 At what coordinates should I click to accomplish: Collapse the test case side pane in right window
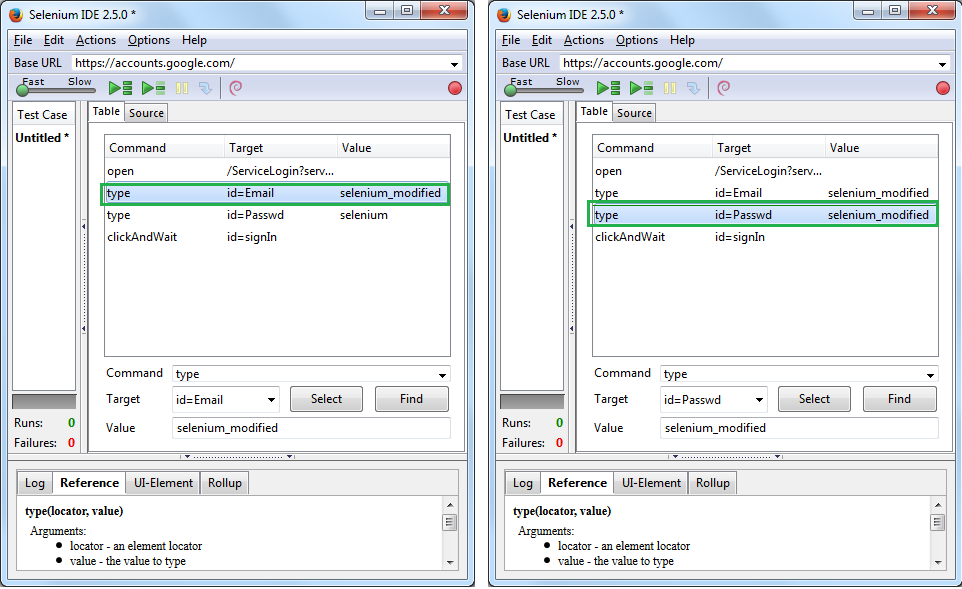click(571, 278)
